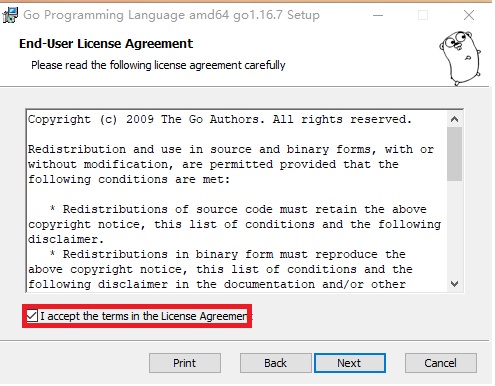Cancel the Go installation
The height and width of the screenshot is (386, 495).
click(441, 363)
